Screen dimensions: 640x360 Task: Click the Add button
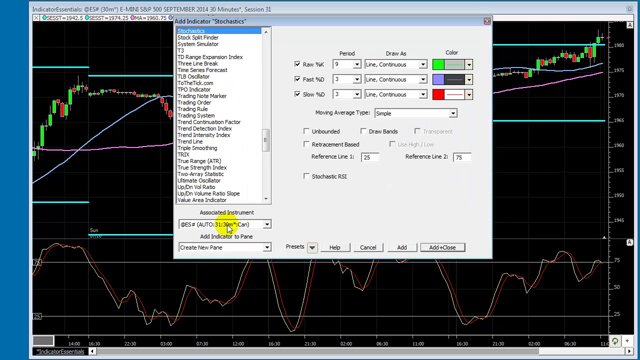[x=402, y=247]
